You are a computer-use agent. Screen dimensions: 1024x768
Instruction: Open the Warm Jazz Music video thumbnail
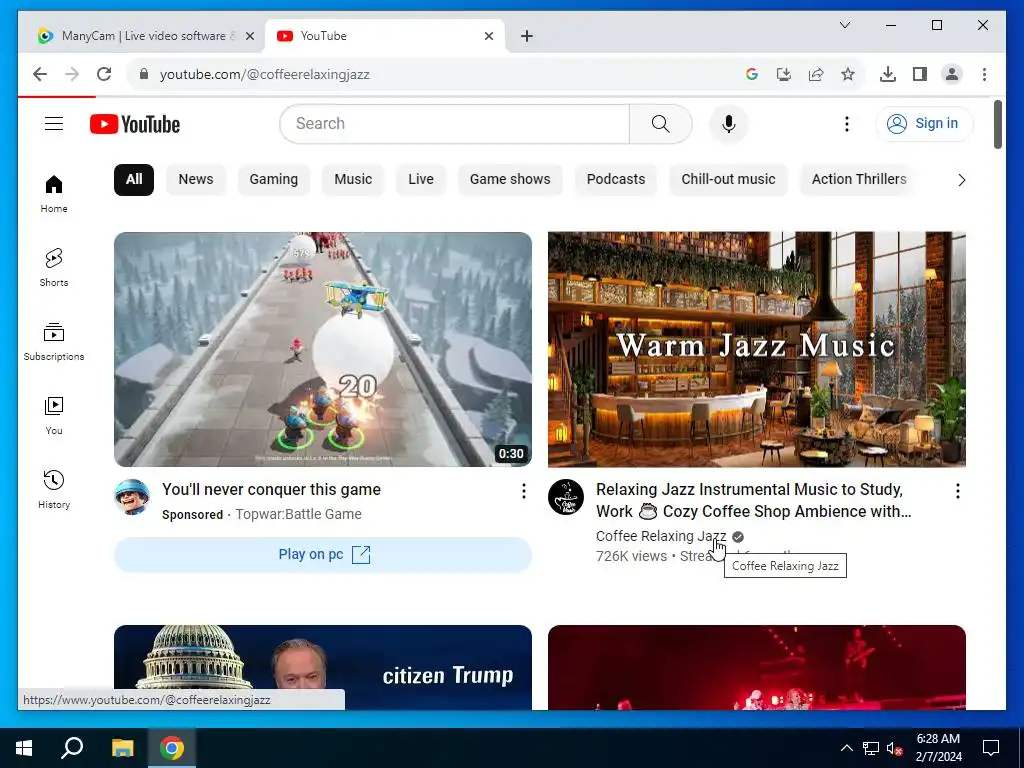click(x=756, y=349)
